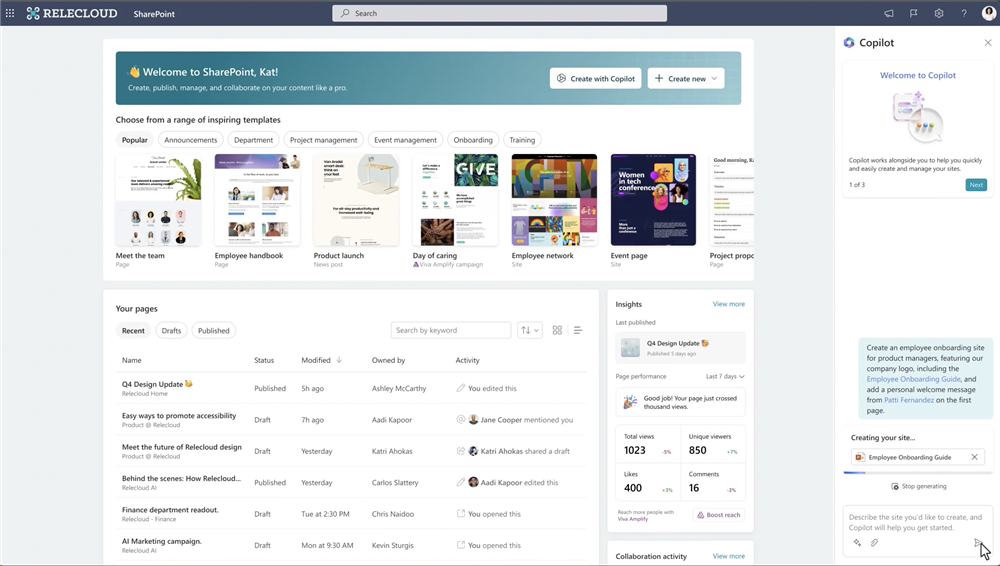Show Published pages filter
This screenshot has width=1000, height=566.
point(214,331)
